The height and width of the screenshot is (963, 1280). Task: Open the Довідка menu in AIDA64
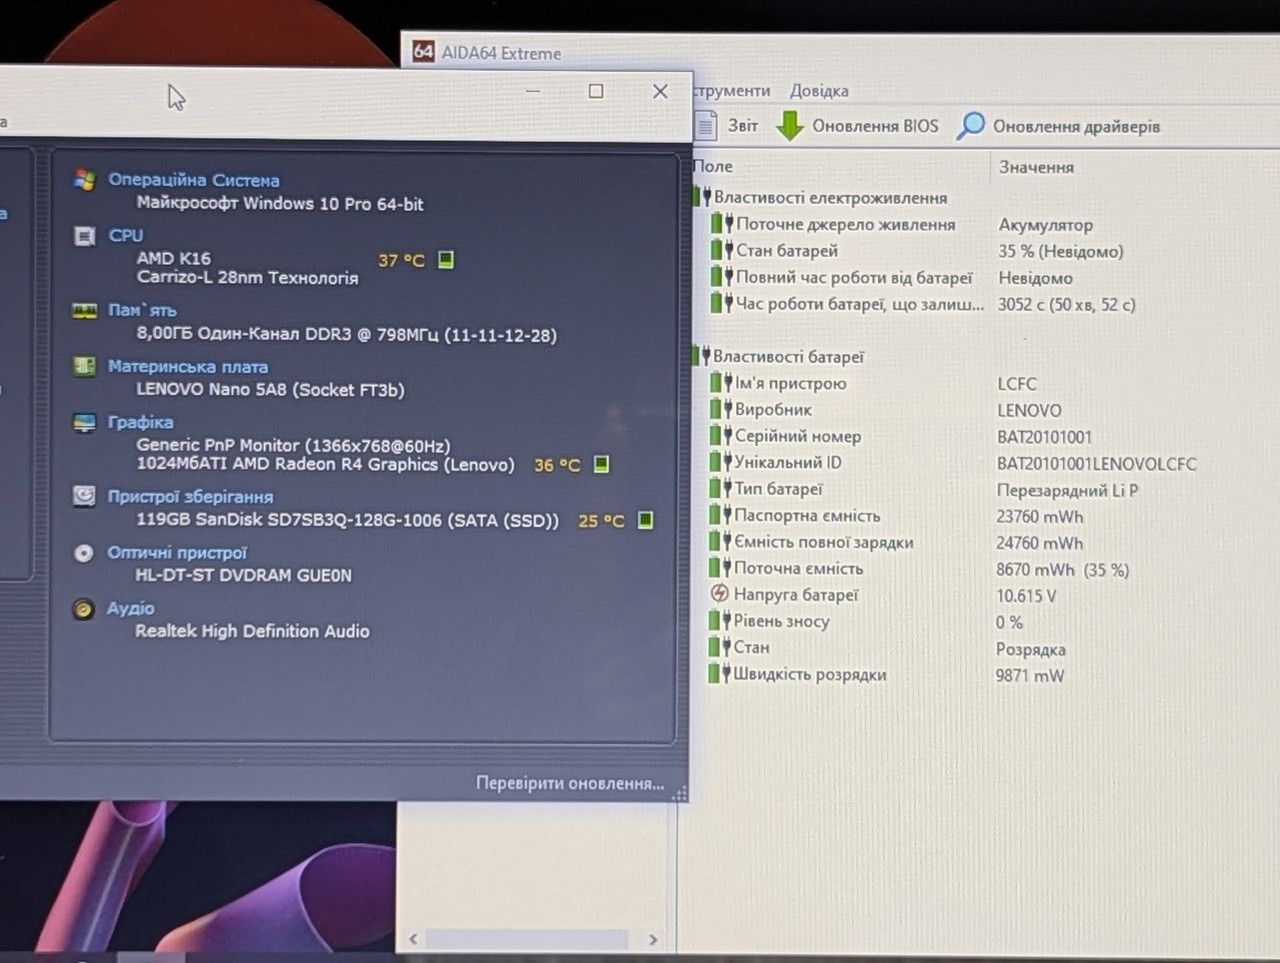[819, 90]
